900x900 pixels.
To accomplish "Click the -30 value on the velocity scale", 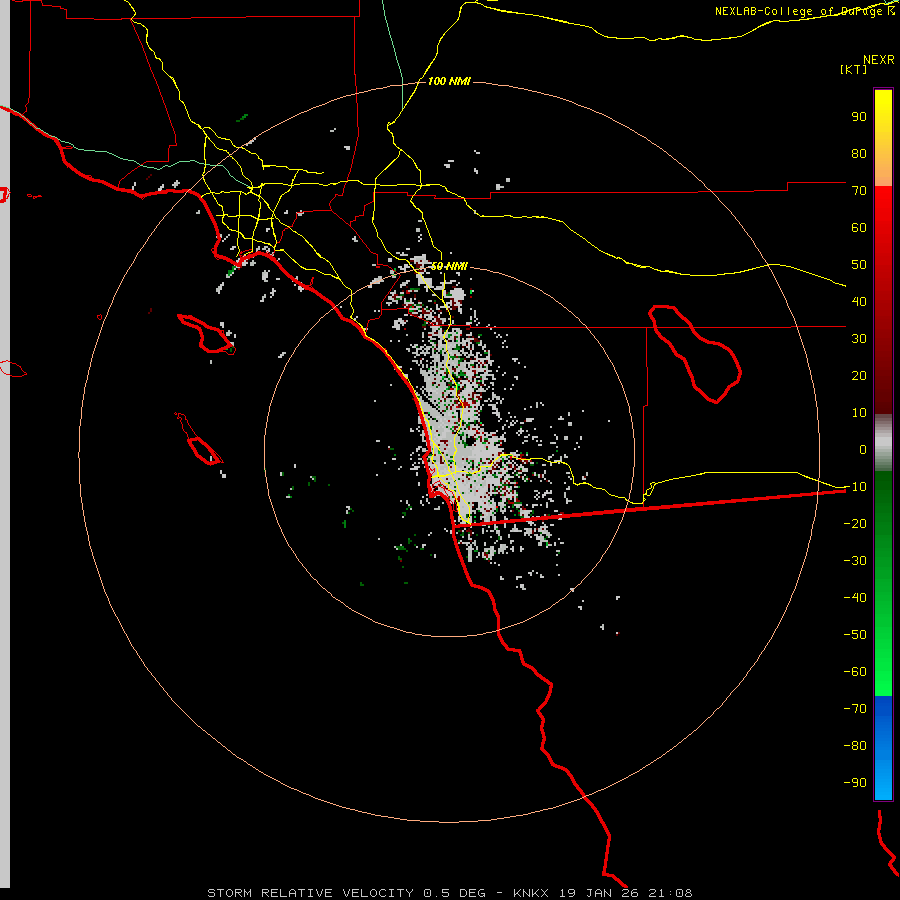I will click(x=855, y=561).
